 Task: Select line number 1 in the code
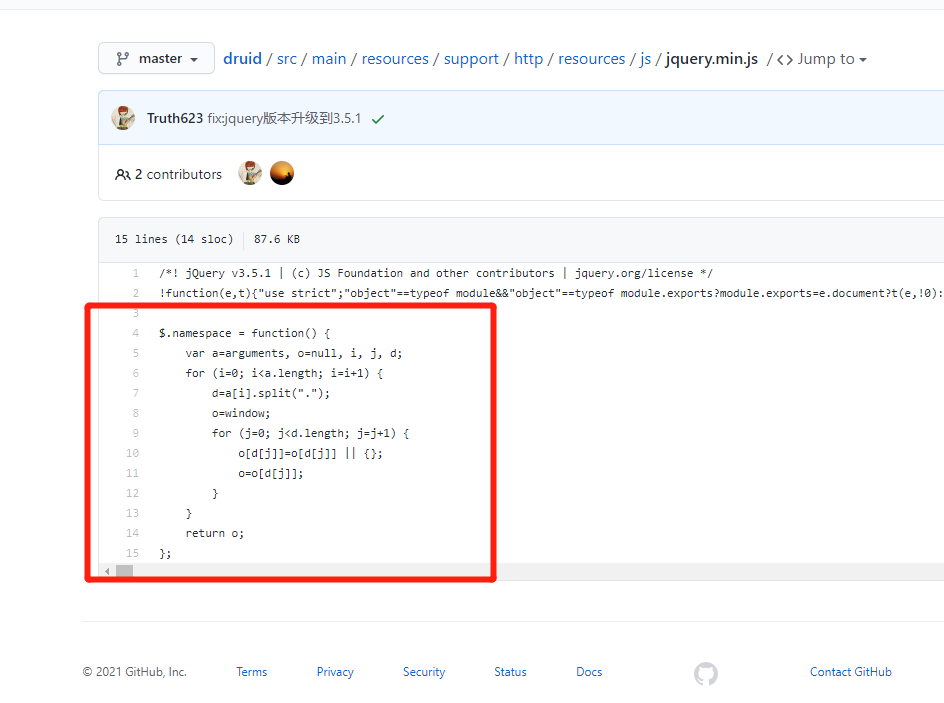point(135,273)
